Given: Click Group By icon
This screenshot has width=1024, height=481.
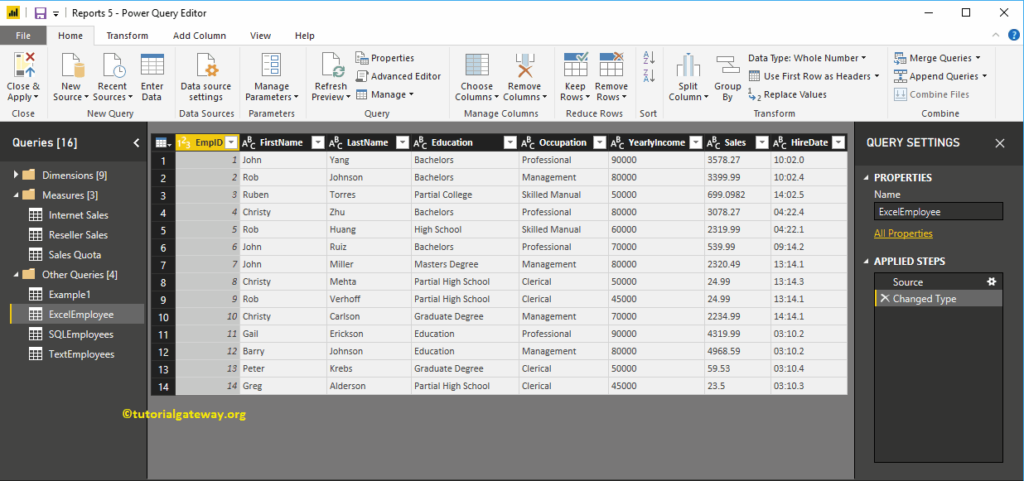Looking at the screenshot, I should coord(727,65).
